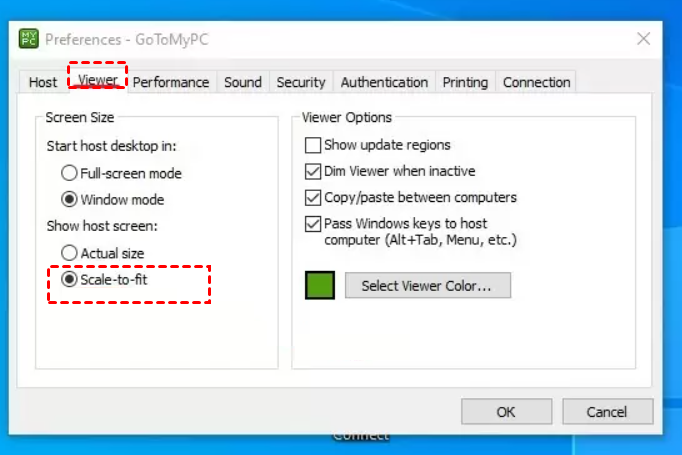This screenshot has width=682, height=455.
Task: Select the Viewer tab
Action: pos(97,81)
